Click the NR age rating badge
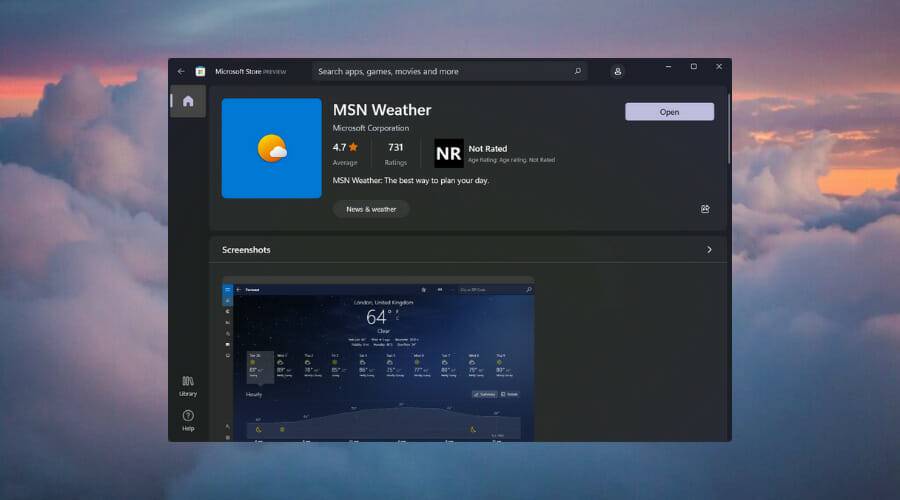 click(x=449, y=153)
